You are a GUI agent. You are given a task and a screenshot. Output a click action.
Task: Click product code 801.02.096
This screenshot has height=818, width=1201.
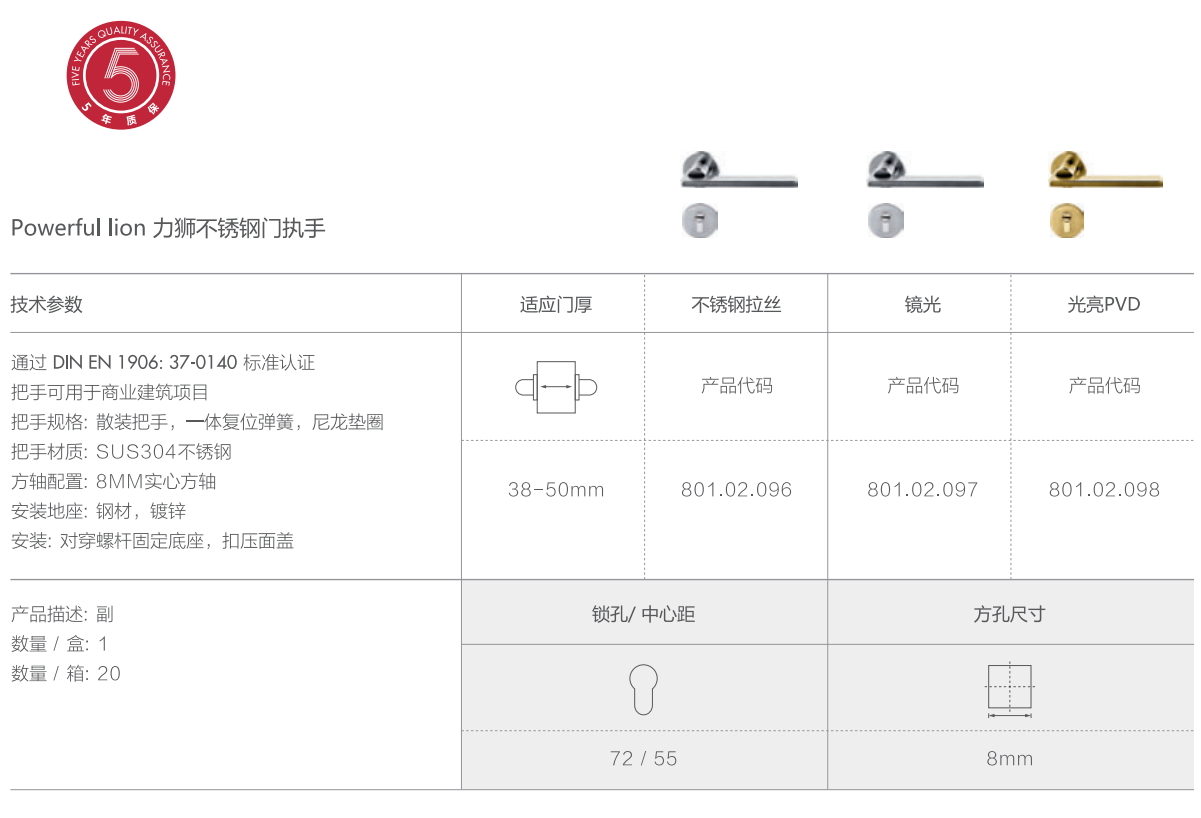tap(736, 490)
